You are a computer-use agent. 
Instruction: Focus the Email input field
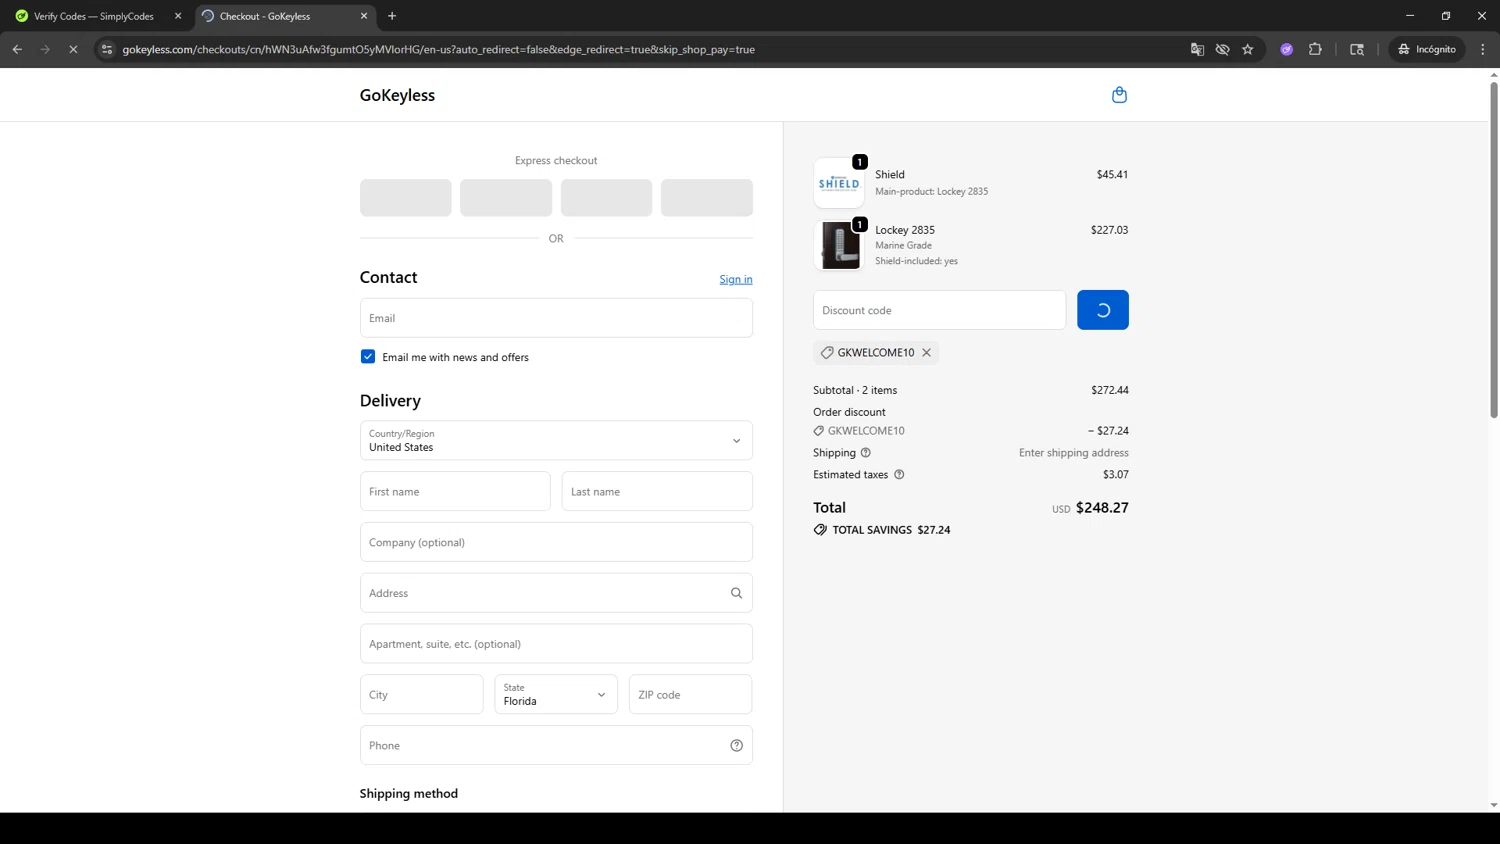click(x=556, y=318)
